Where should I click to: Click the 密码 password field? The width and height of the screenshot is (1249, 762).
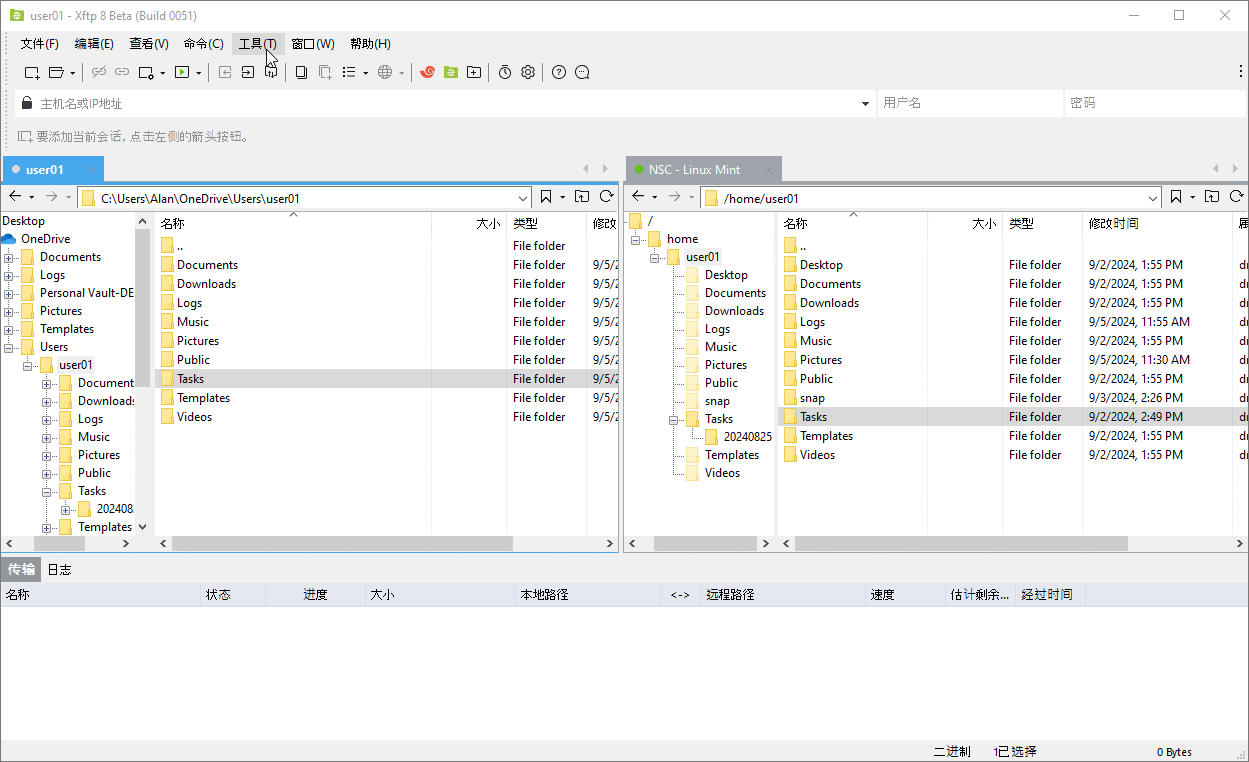coord(1155,103)
